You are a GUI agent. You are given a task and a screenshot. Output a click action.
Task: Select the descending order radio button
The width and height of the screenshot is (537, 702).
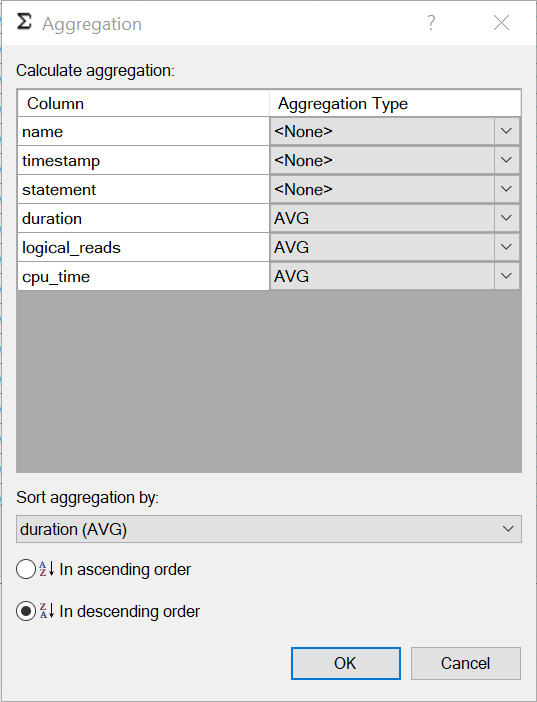26,611
